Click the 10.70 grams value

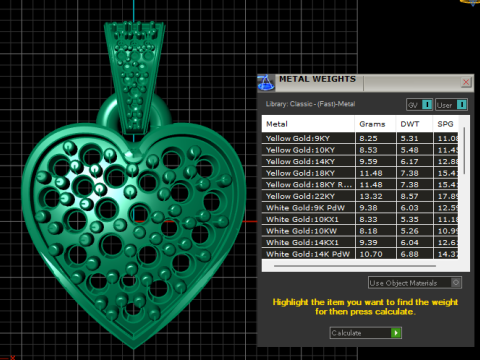(371, 254)
